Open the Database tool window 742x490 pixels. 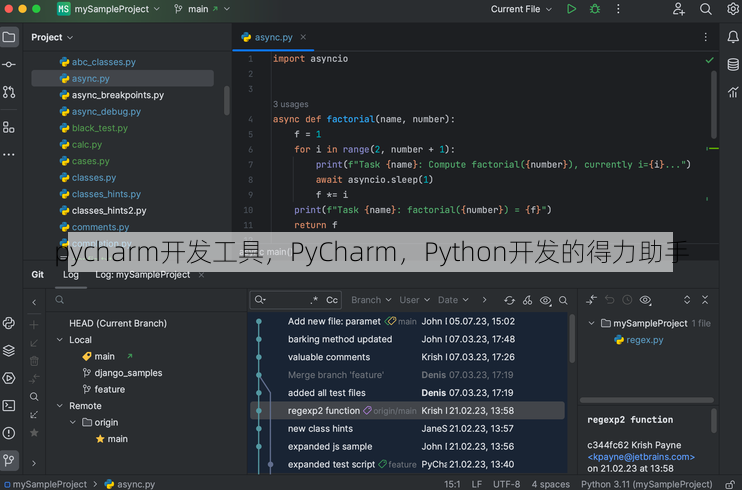pos(733,64)
